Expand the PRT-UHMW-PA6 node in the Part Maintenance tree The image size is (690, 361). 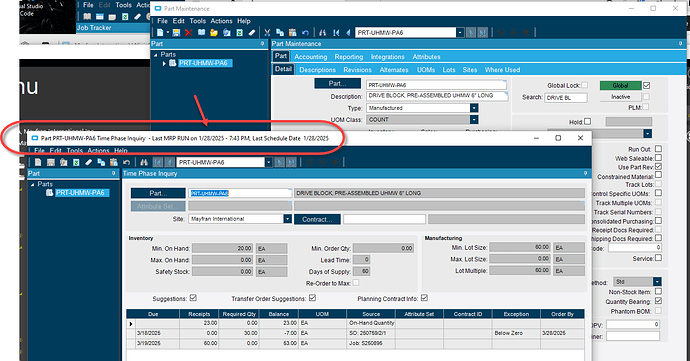(164, 63)
